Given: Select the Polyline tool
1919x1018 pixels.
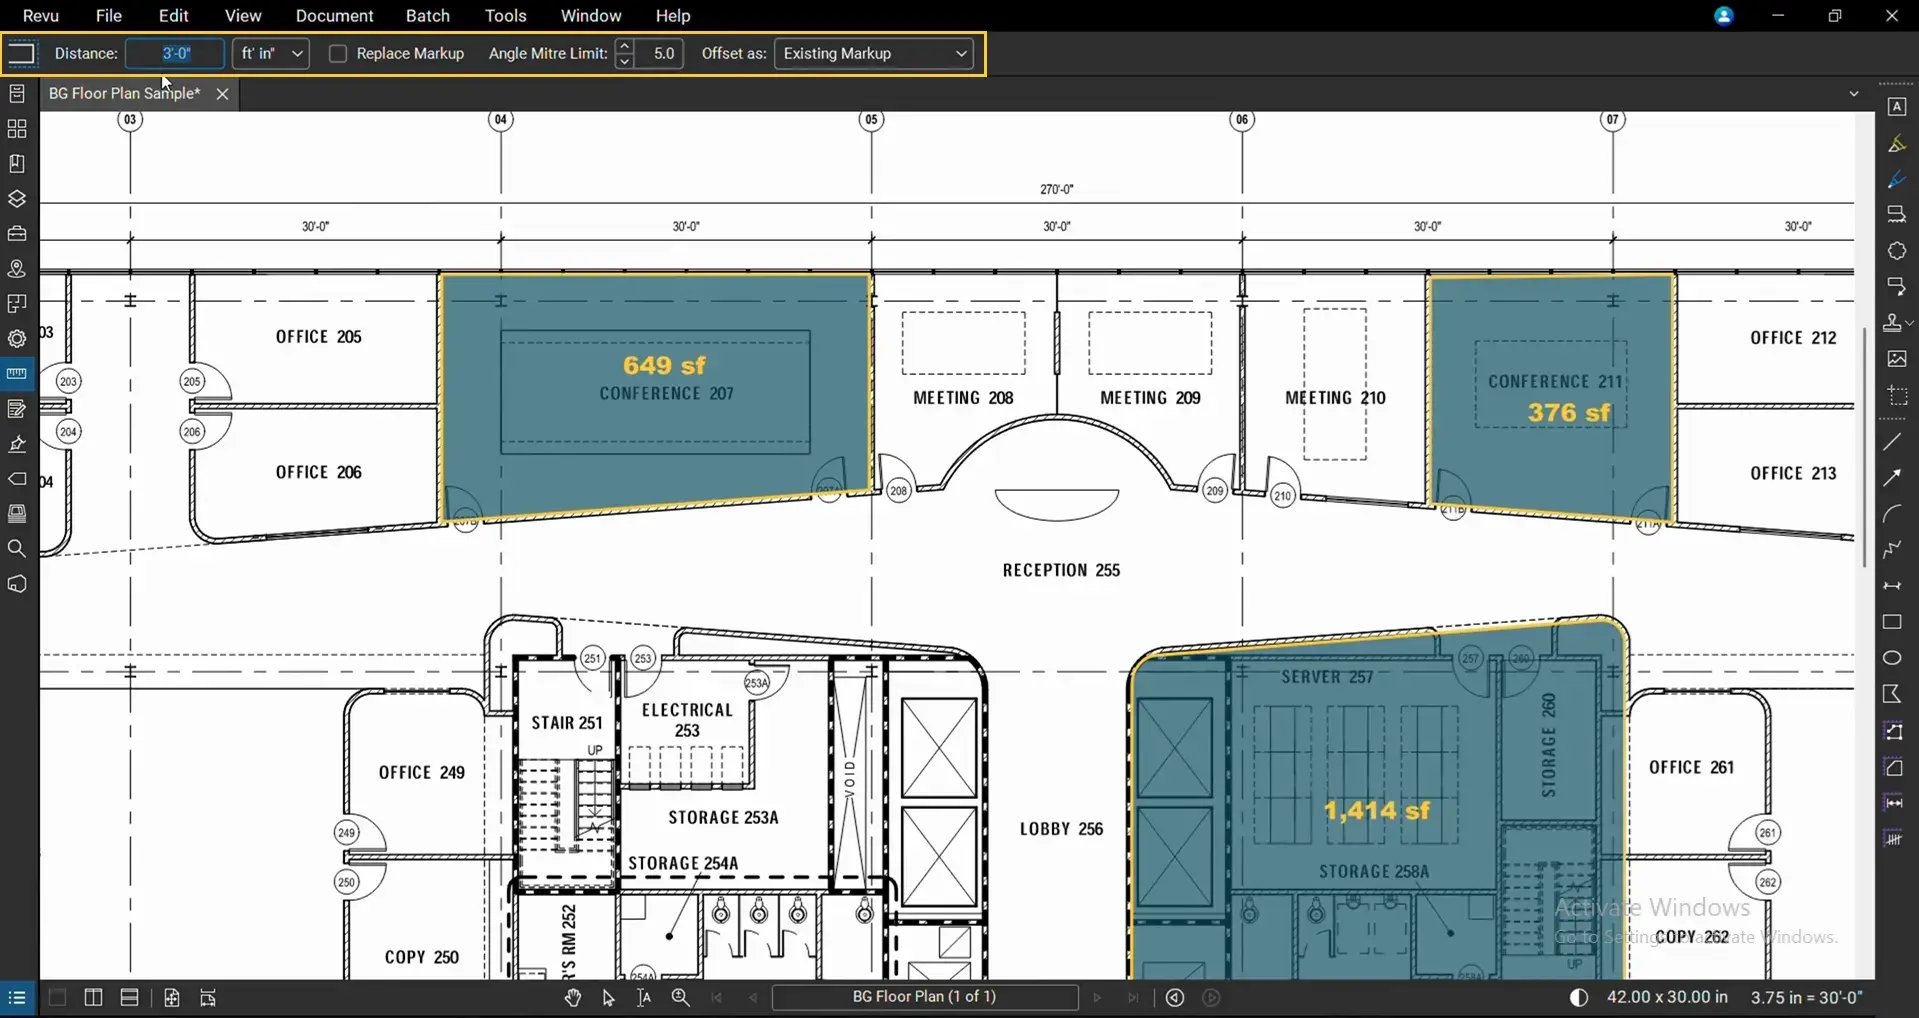Looking at the screenshot, I should pyautogui.click(x=1893, y=550).
